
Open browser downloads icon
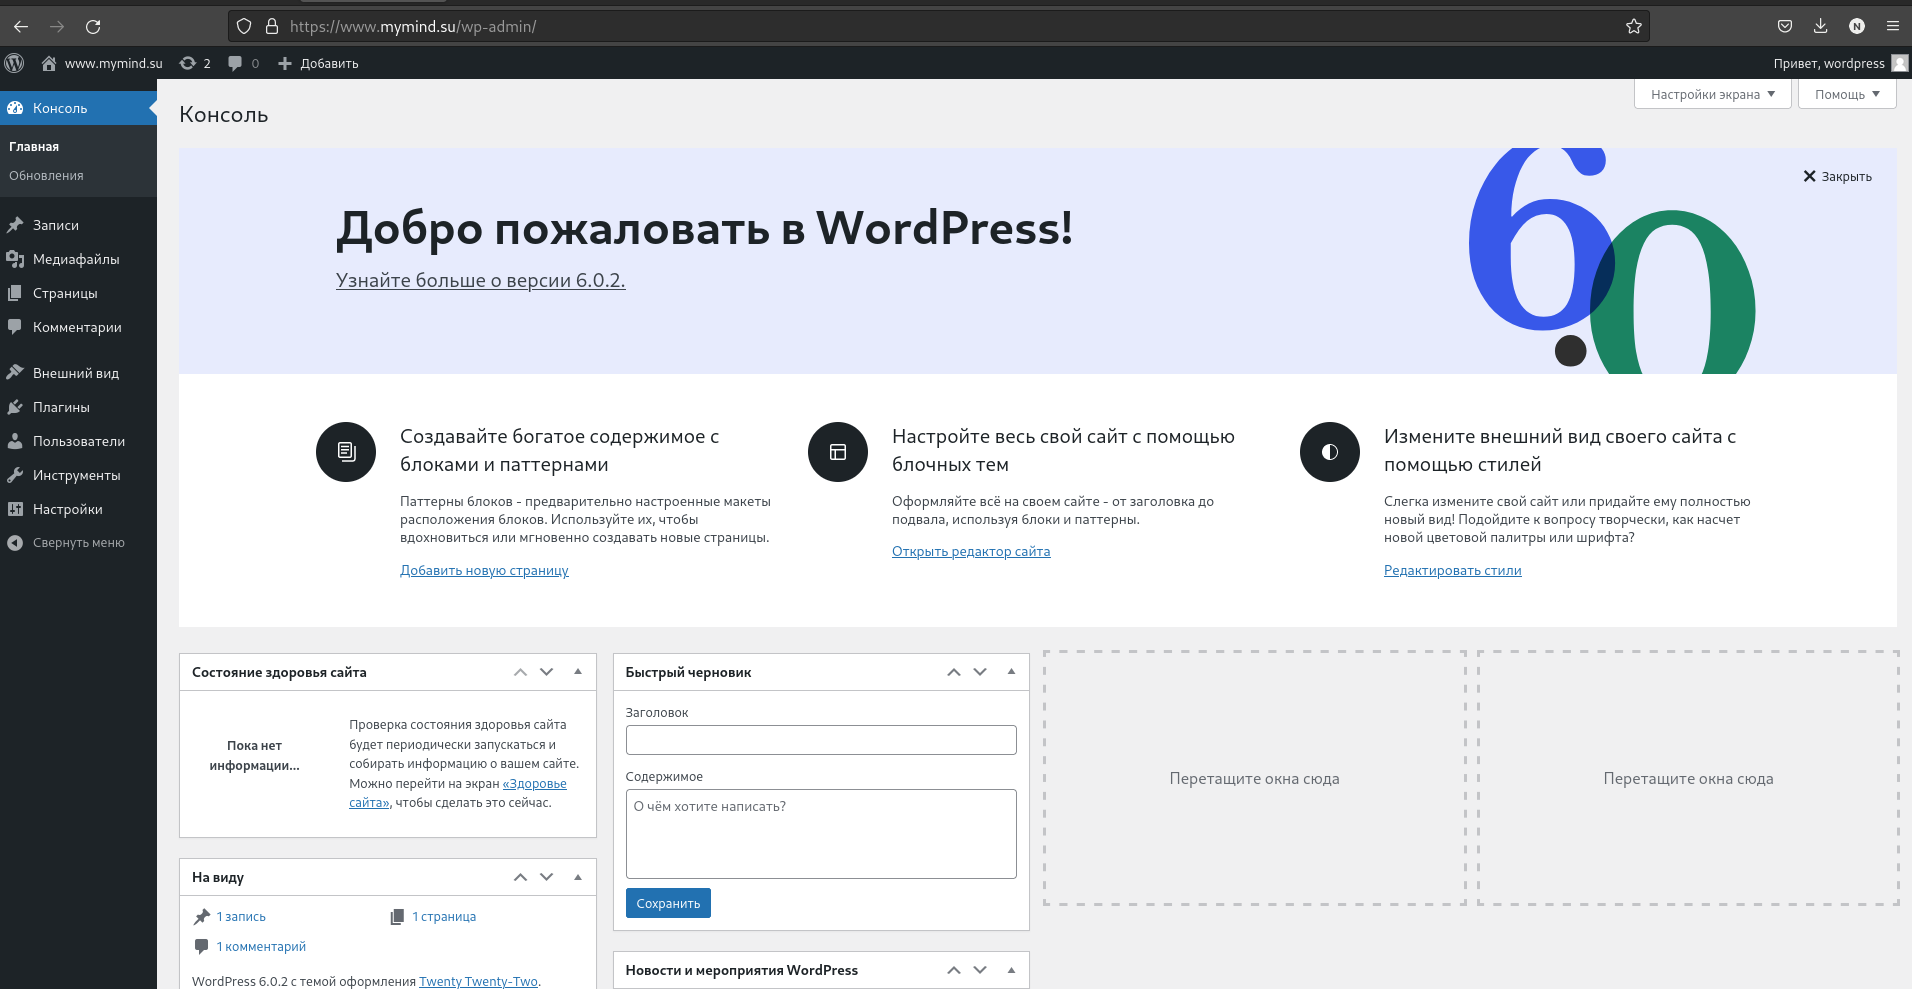click(1820, 26)
